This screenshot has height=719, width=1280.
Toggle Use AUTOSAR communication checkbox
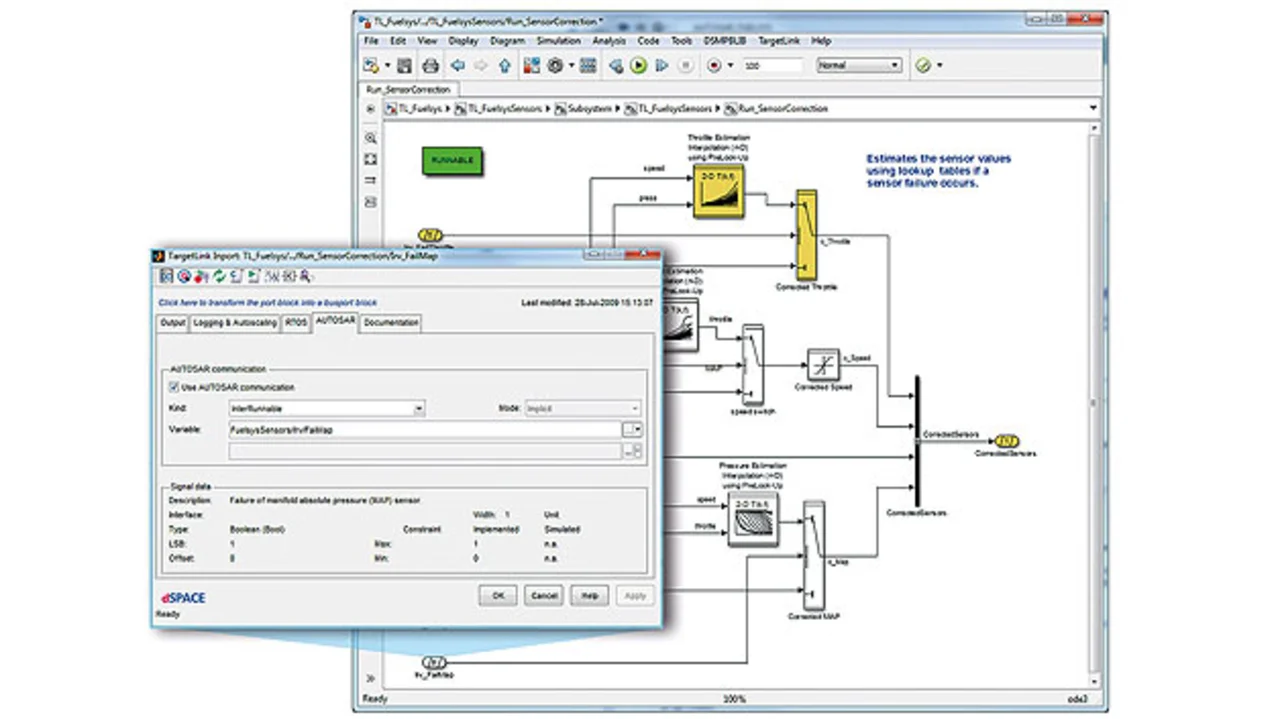click(x=174, y=387)
